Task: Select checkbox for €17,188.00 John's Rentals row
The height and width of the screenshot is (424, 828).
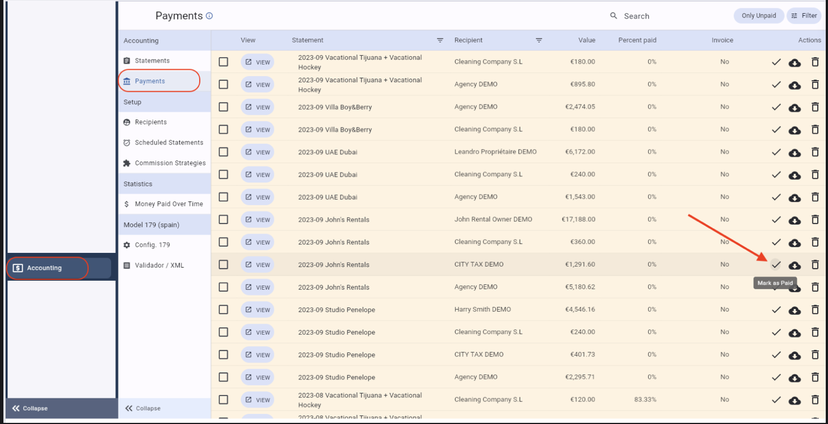Action: click(x=223, y=220)
